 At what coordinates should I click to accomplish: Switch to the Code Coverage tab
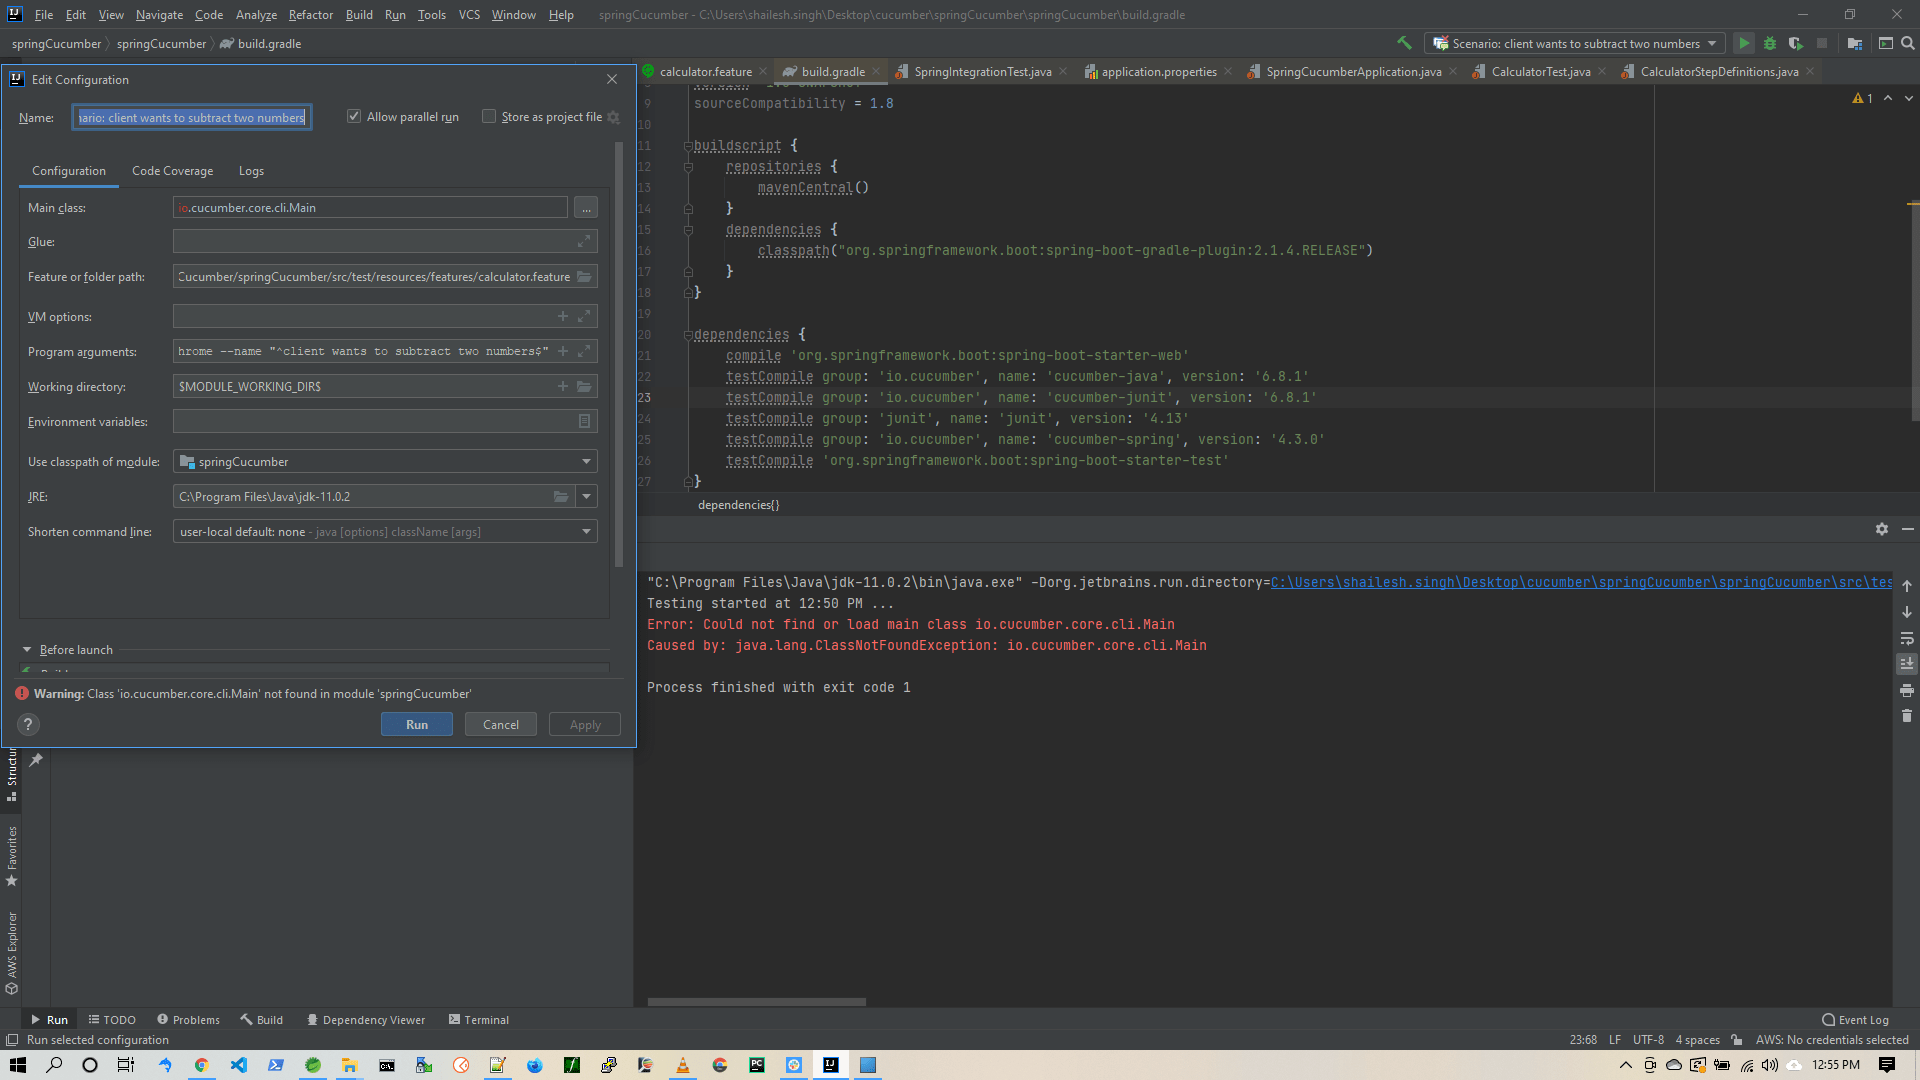point(172,170)
